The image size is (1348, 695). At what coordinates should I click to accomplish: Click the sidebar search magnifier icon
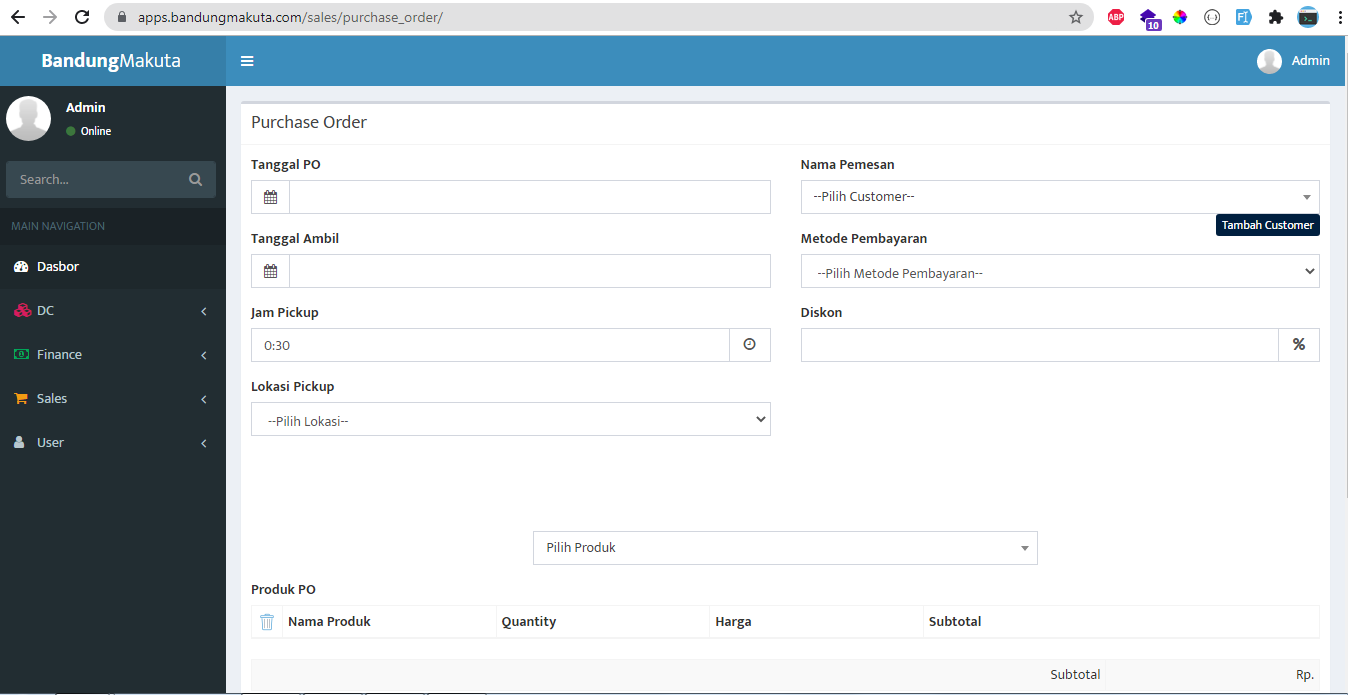195,180
